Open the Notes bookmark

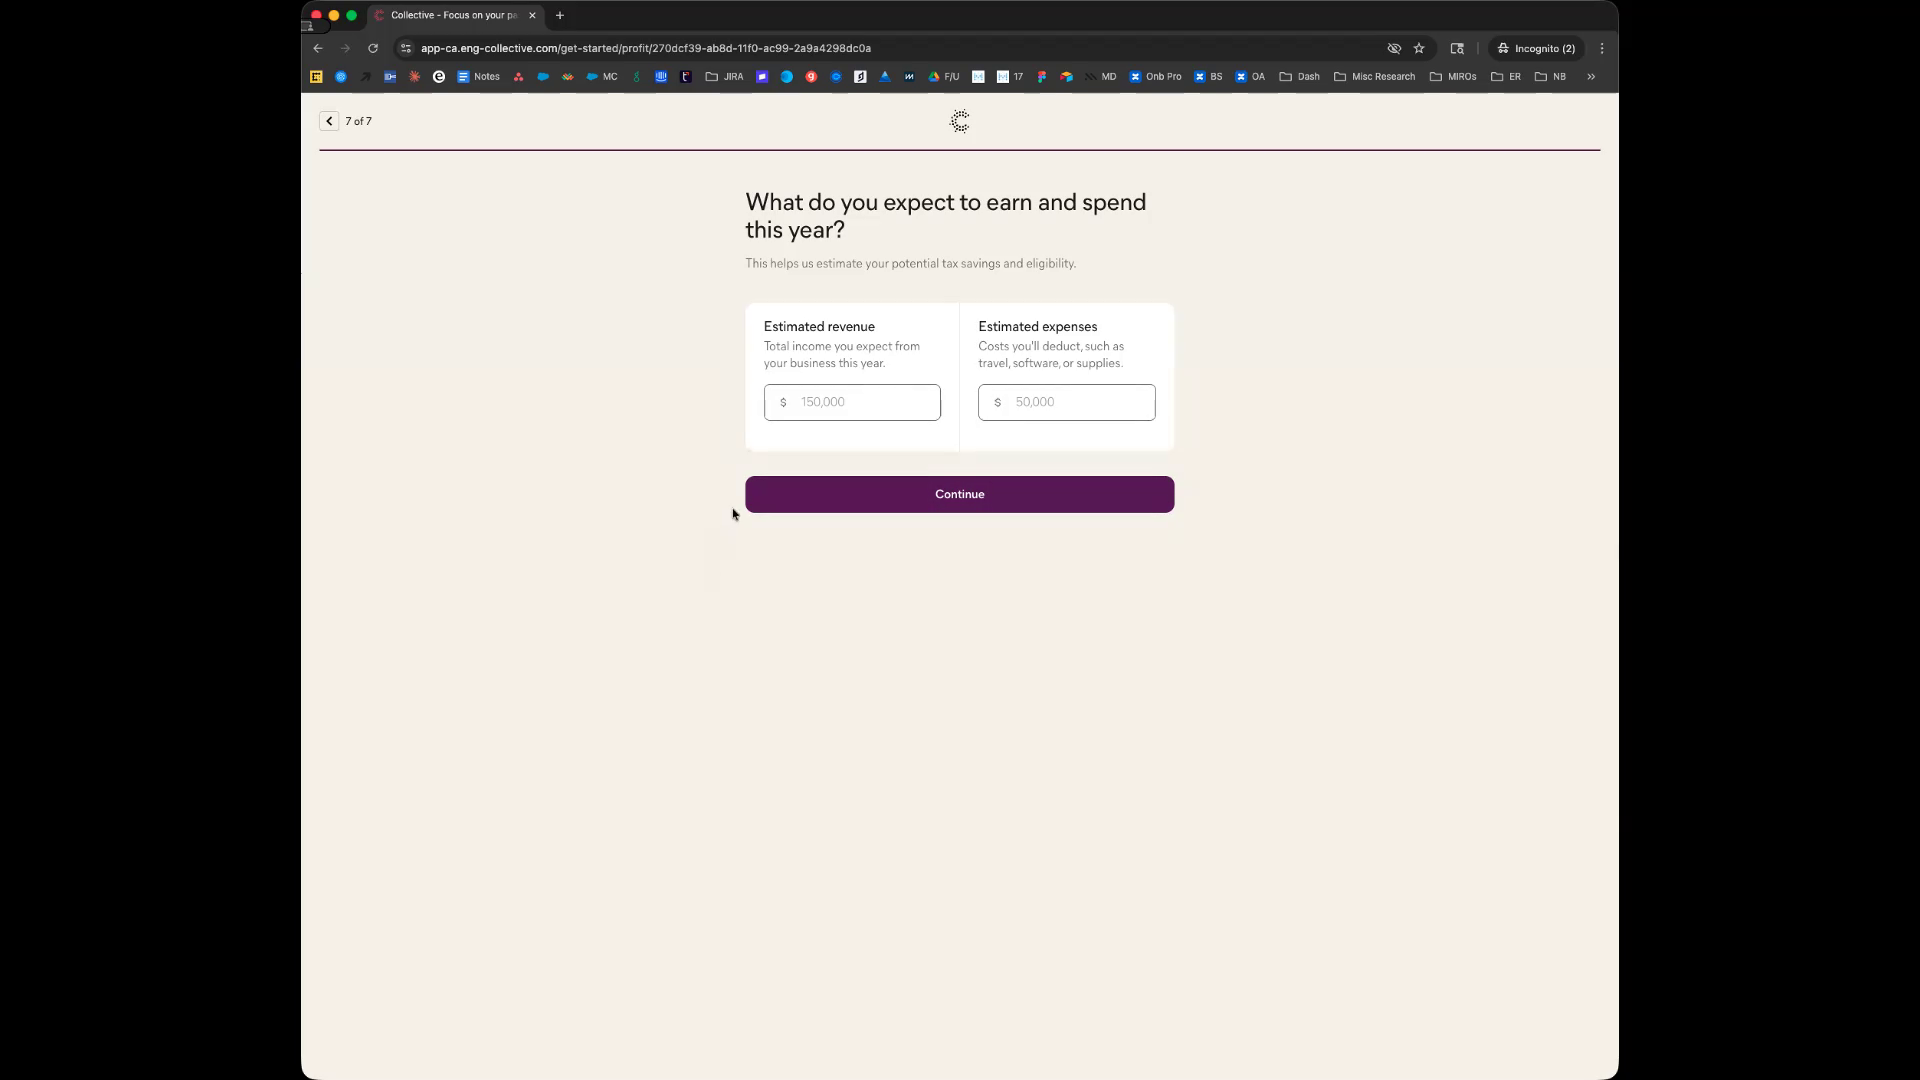point(478,76)
